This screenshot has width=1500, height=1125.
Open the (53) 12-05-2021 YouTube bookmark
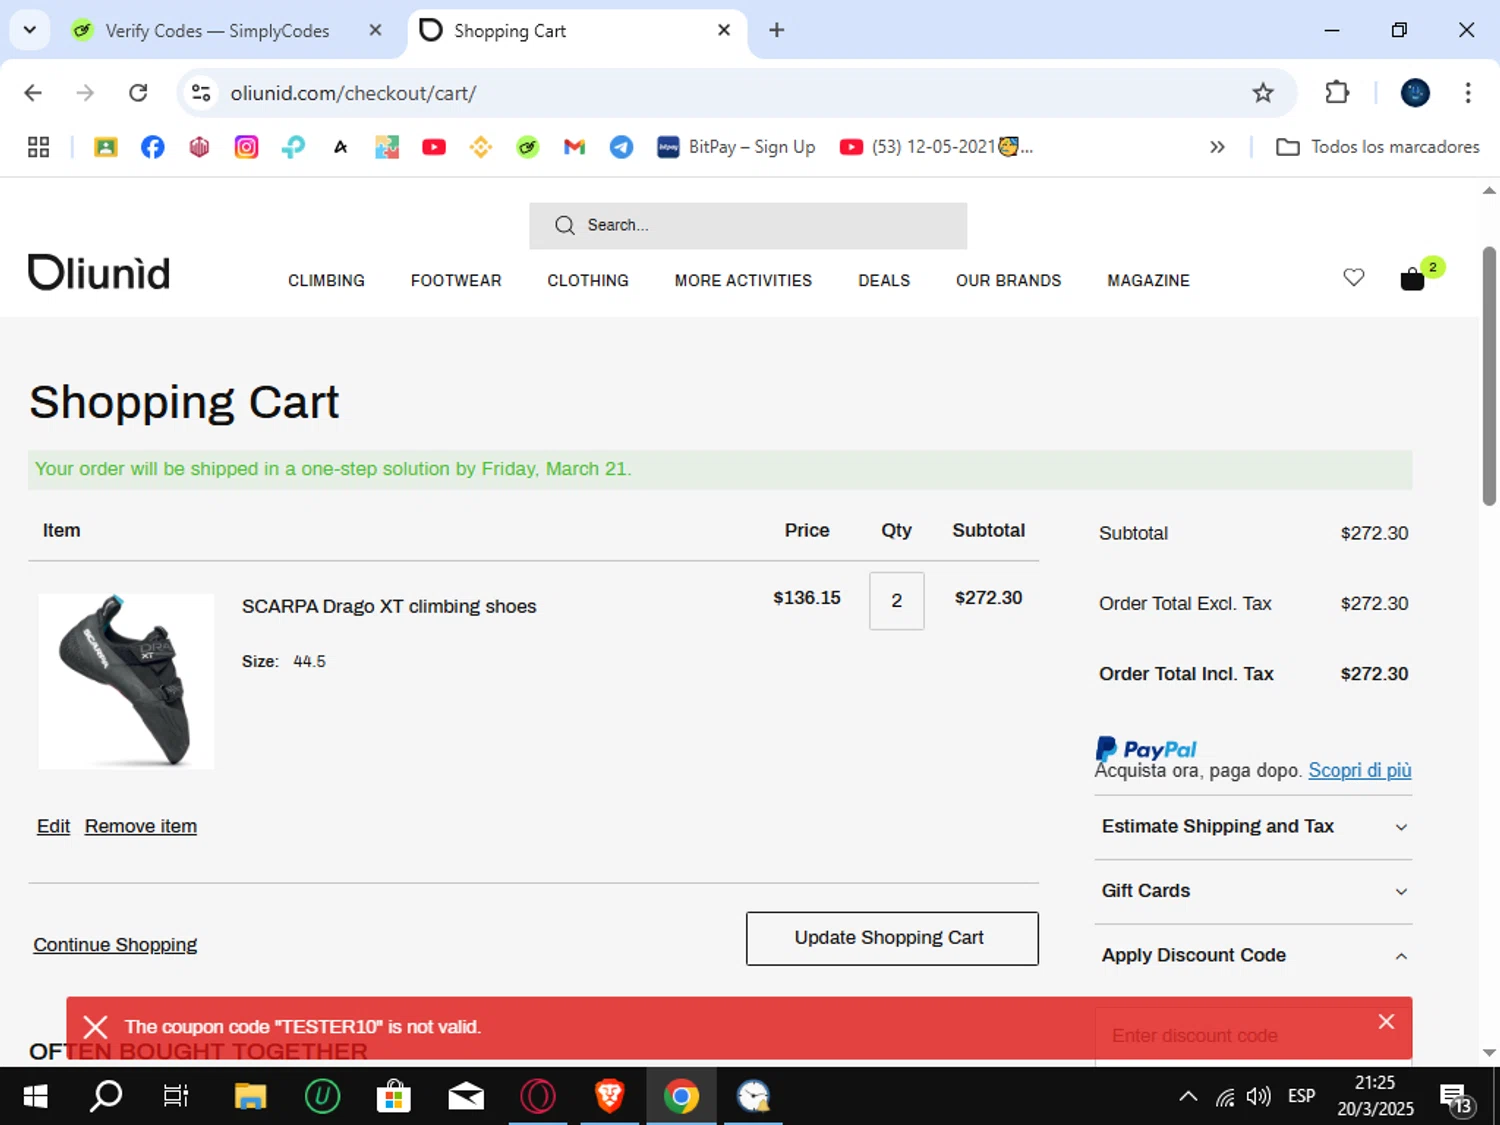(x=936, y=147)
